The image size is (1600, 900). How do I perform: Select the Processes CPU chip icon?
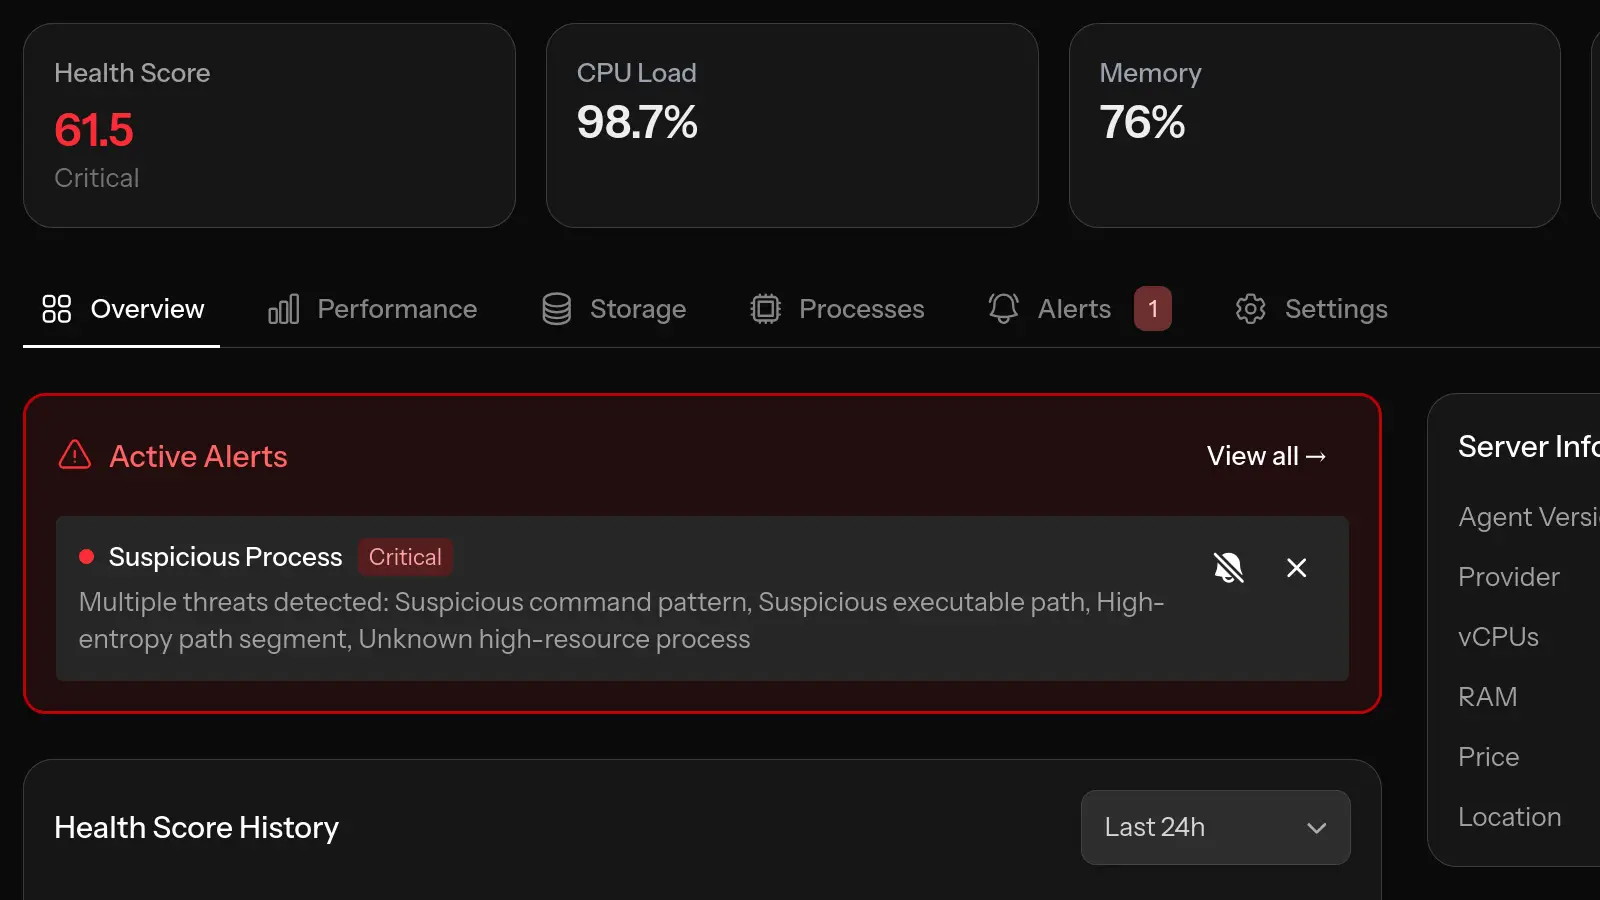pos(765,309)
